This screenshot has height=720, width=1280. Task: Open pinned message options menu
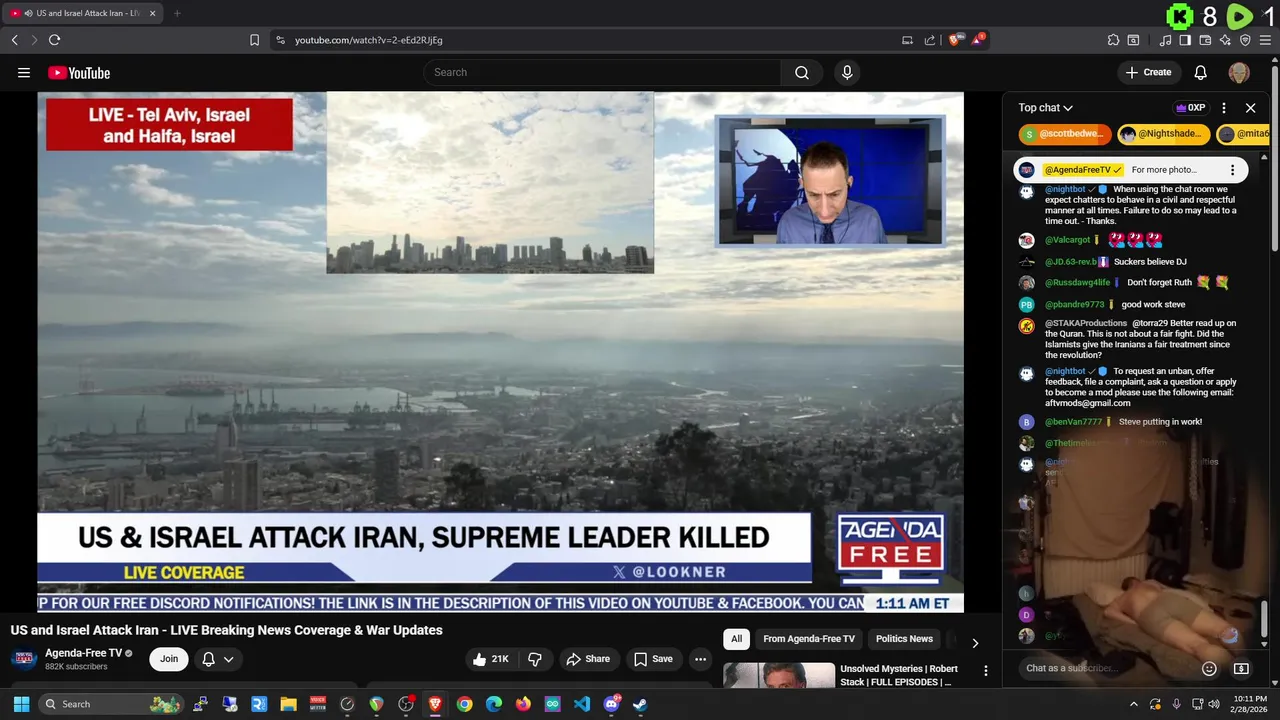1232,170
